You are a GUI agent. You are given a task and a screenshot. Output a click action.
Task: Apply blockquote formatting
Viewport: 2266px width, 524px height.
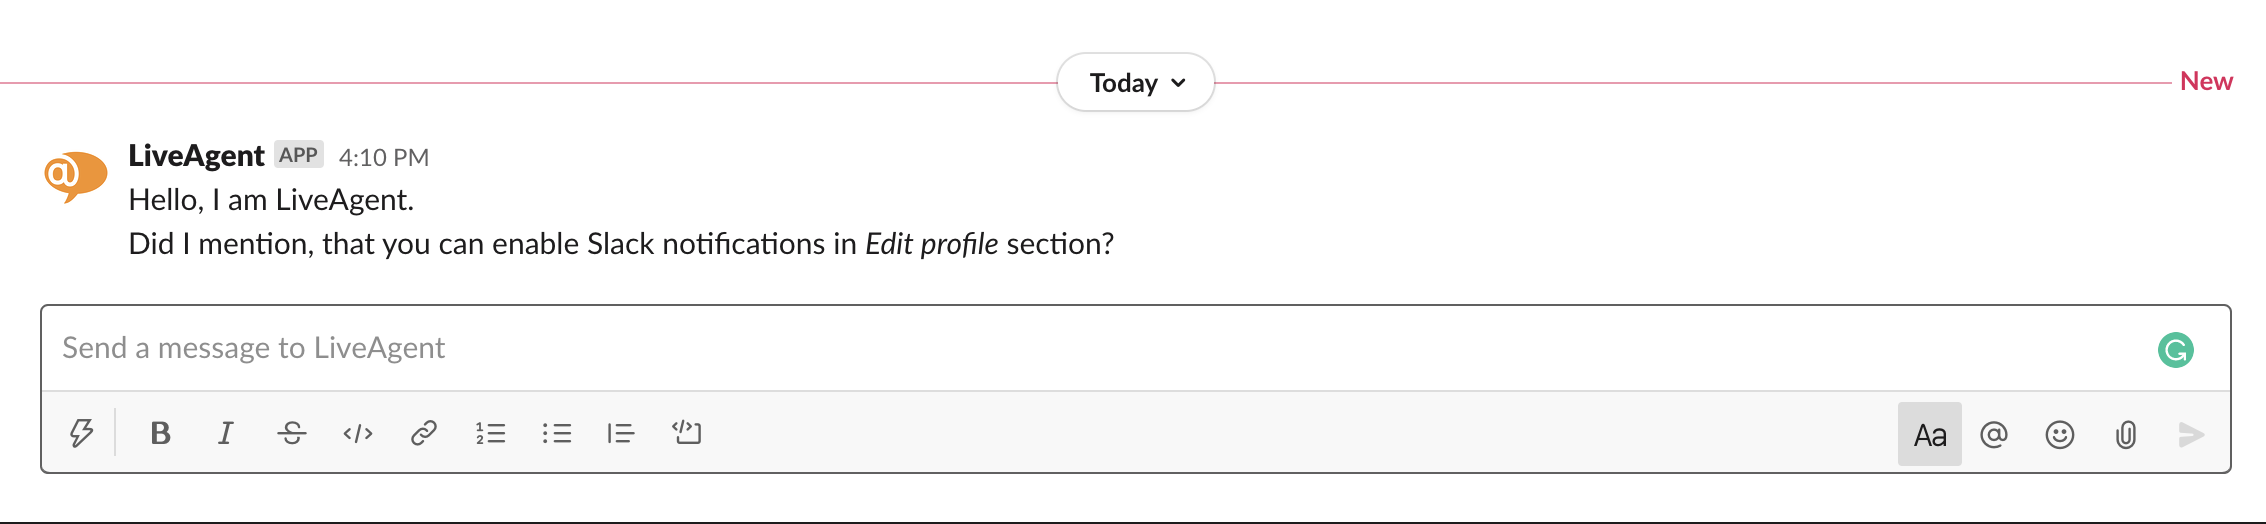(621, 433)
